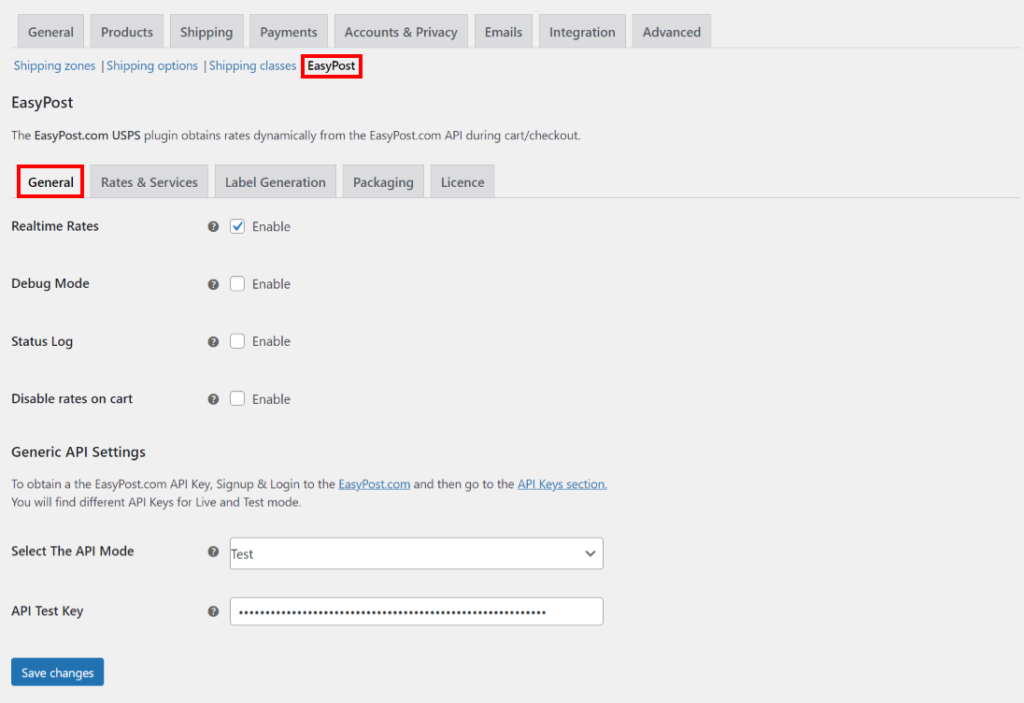The image size is (1024, 703).
Task: Go to the Packaging tab
Action: [x=383, y=182]
